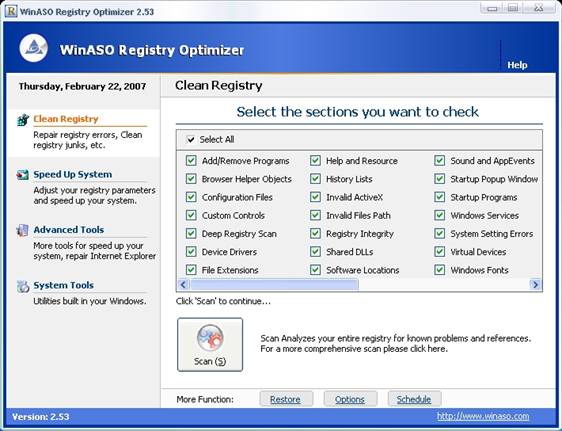
Task: Click the Clean Registry sidebar icon
Action: pyautogui.click(x=23, y=120)
